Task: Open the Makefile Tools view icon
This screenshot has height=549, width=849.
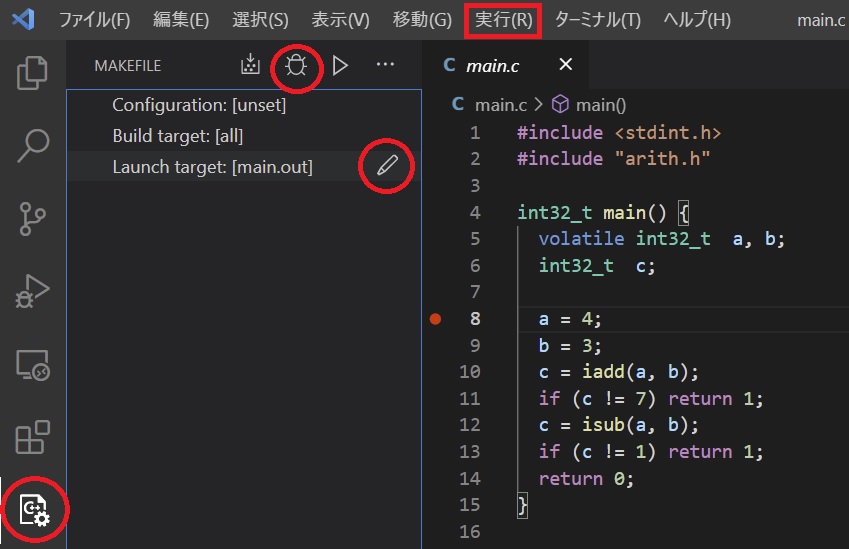Action: [35, 509]
